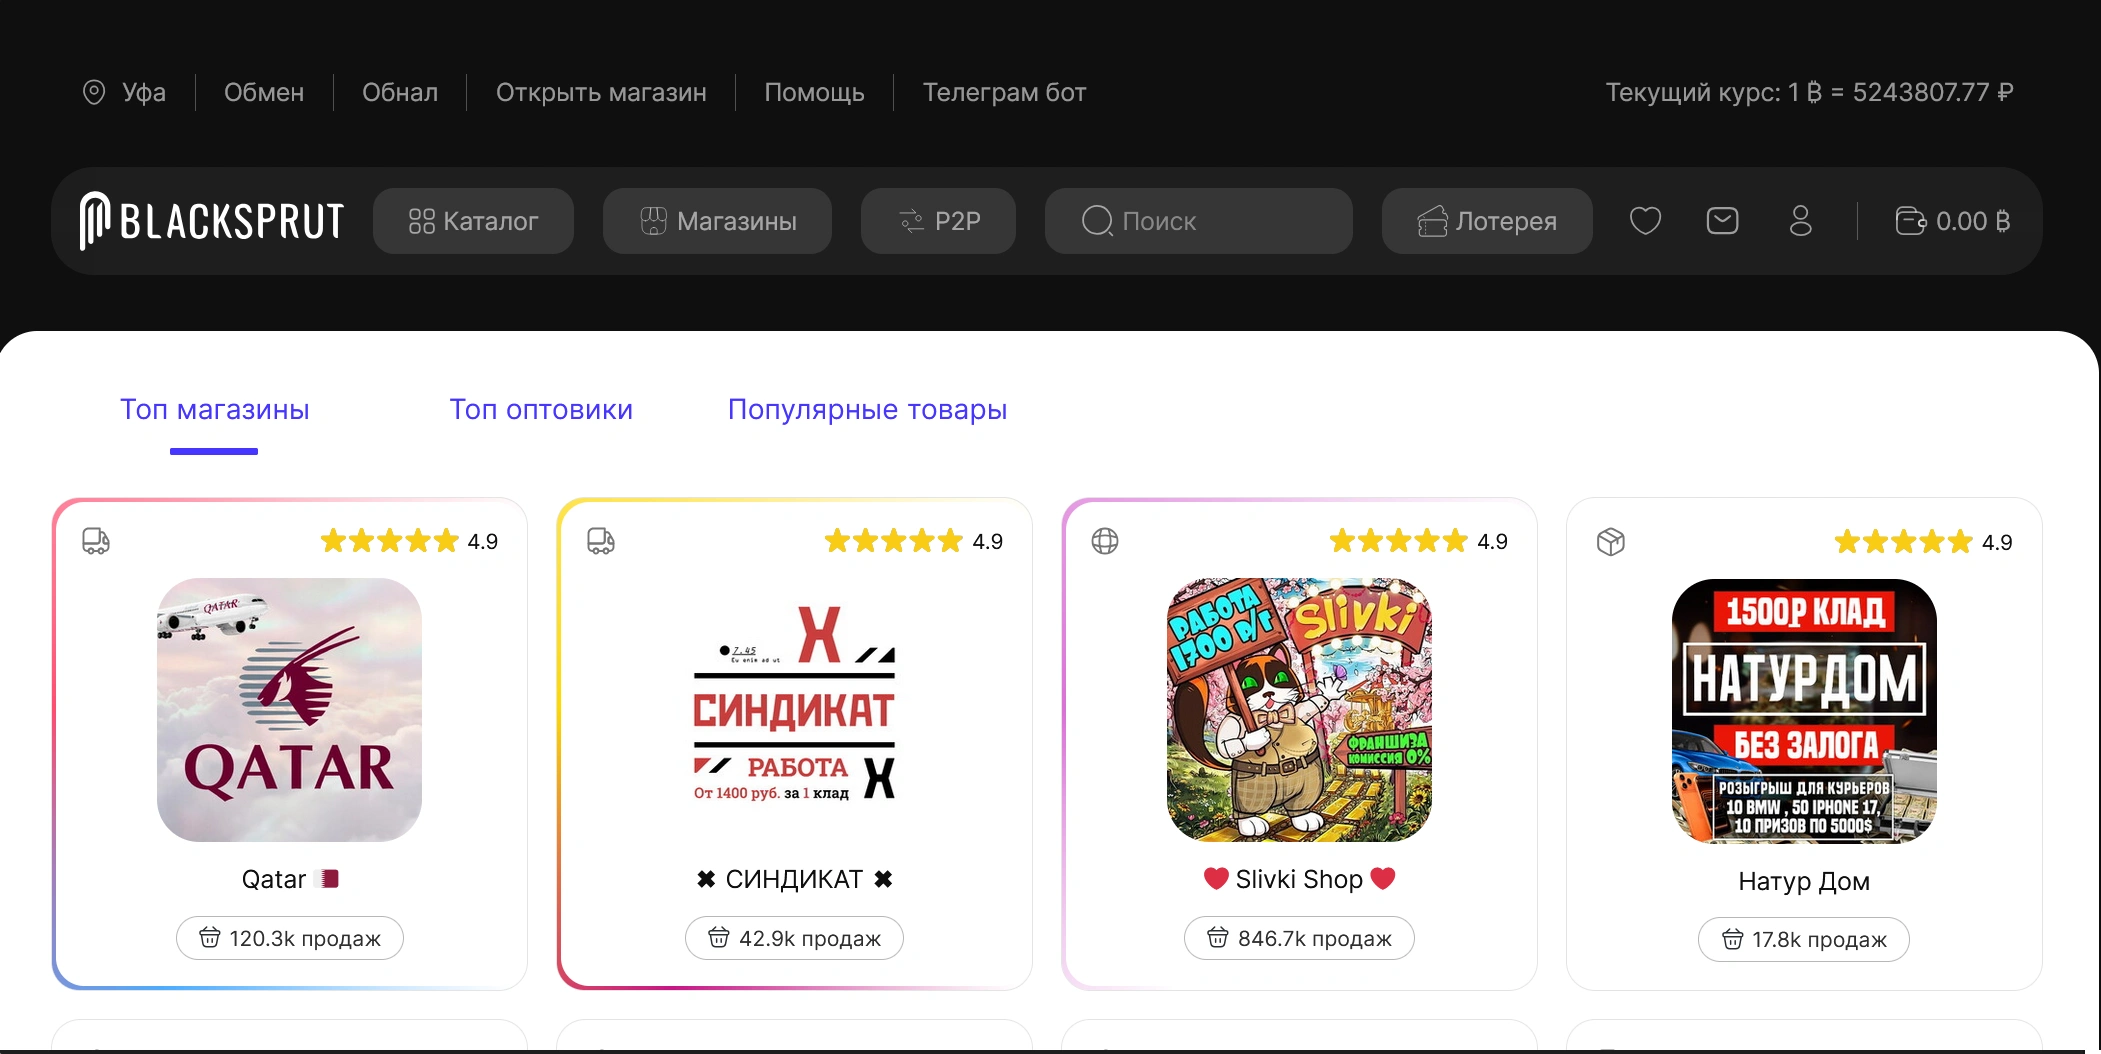Open favorites via the heart icon
The height and width of the screenshot is (1054, 2101).
pyautogui.click(x=1645, y=221)
